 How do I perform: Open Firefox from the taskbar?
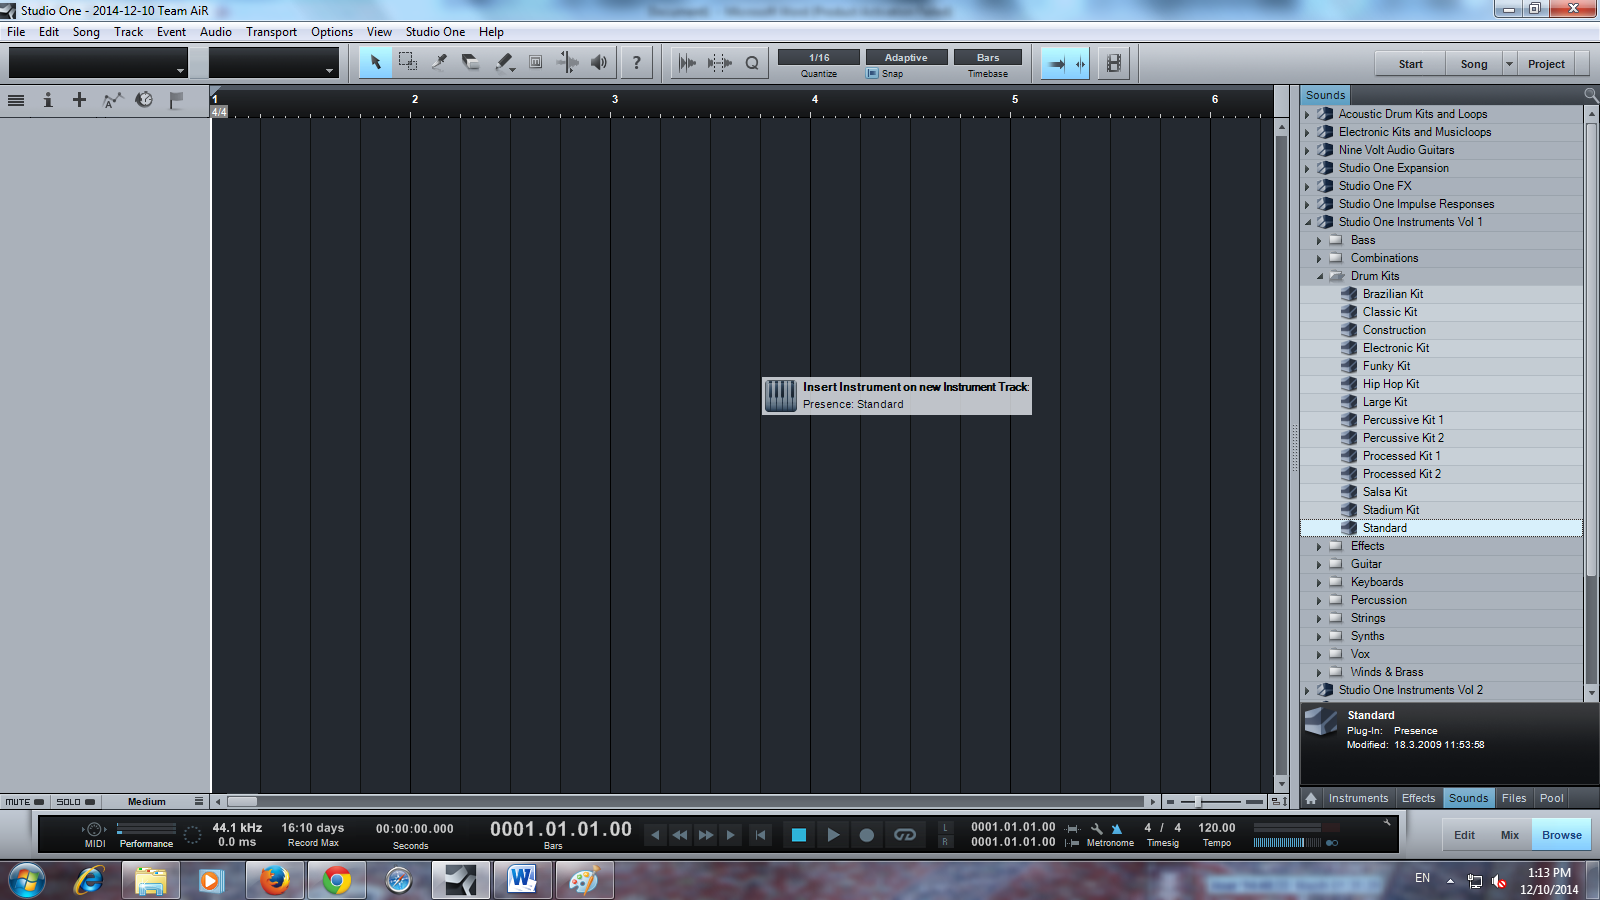[274, 880]
